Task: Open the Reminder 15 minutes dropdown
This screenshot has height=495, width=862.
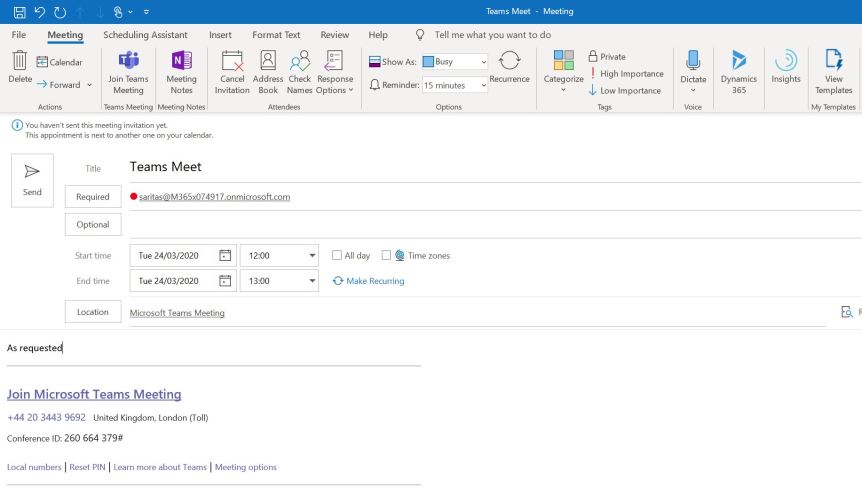Action: (x=484, y=86)
